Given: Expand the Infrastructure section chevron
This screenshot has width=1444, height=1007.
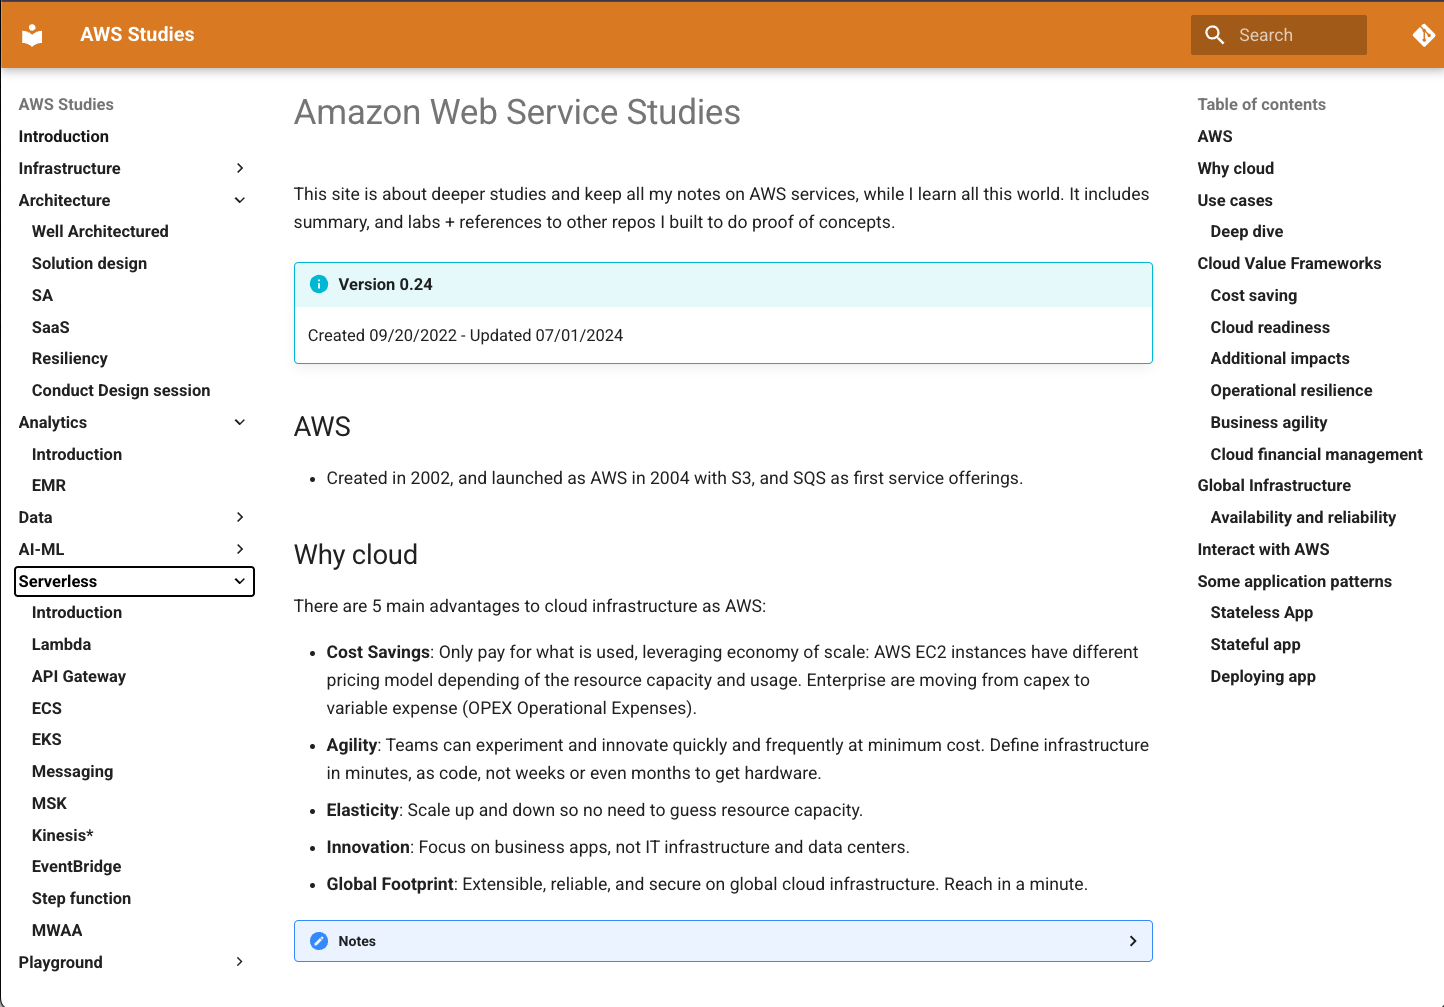Looking at the screenshot, I should point(240,168).
